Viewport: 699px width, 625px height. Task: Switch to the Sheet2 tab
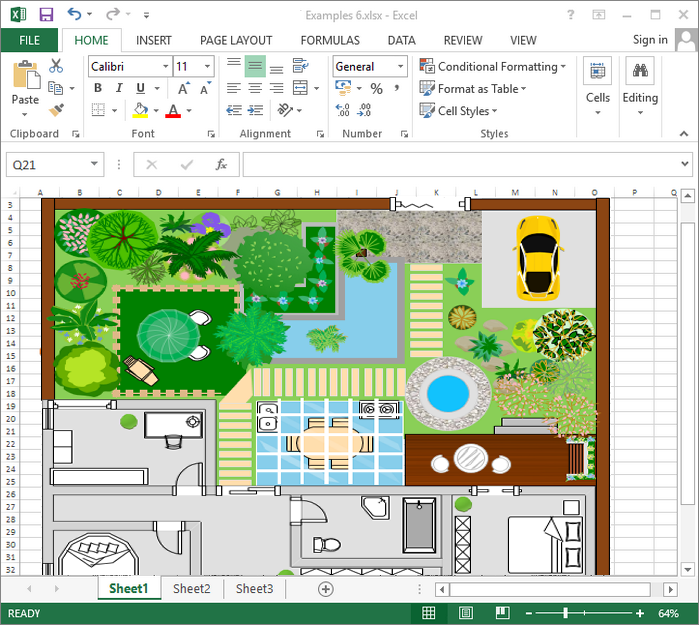tap(191, 589)
